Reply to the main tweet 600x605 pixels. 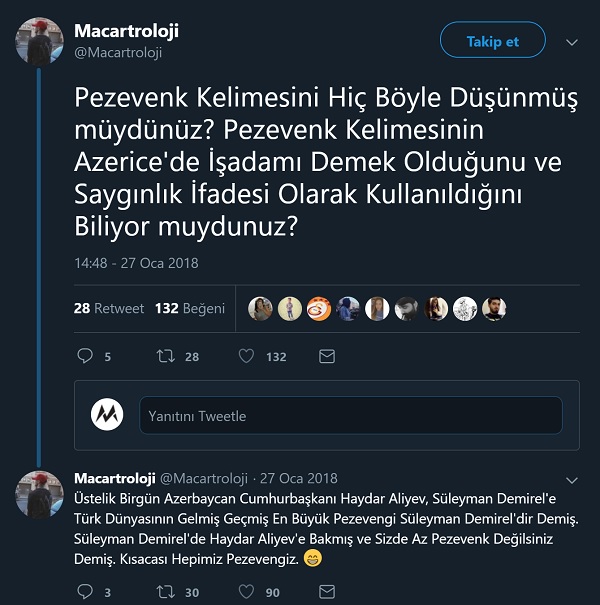85,356
